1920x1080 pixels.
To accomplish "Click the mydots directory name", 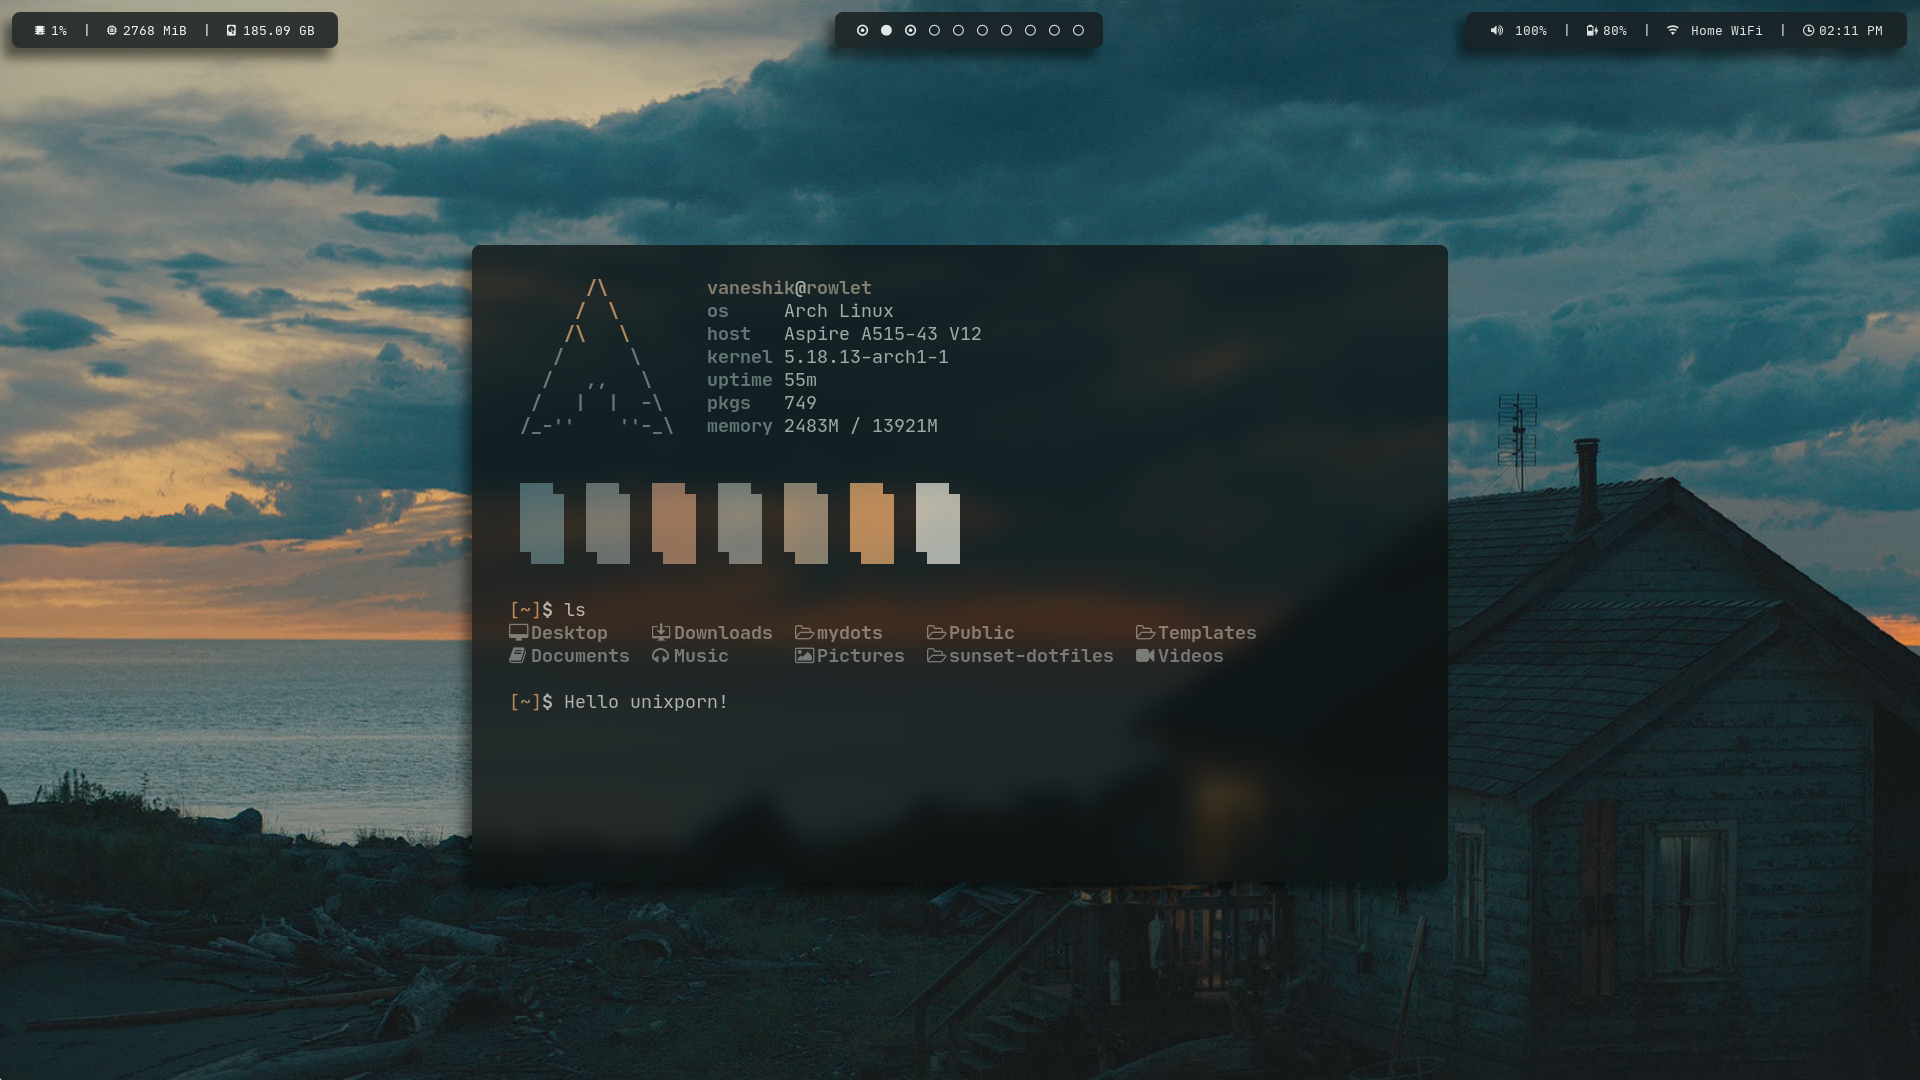I will tap(849, 633).
